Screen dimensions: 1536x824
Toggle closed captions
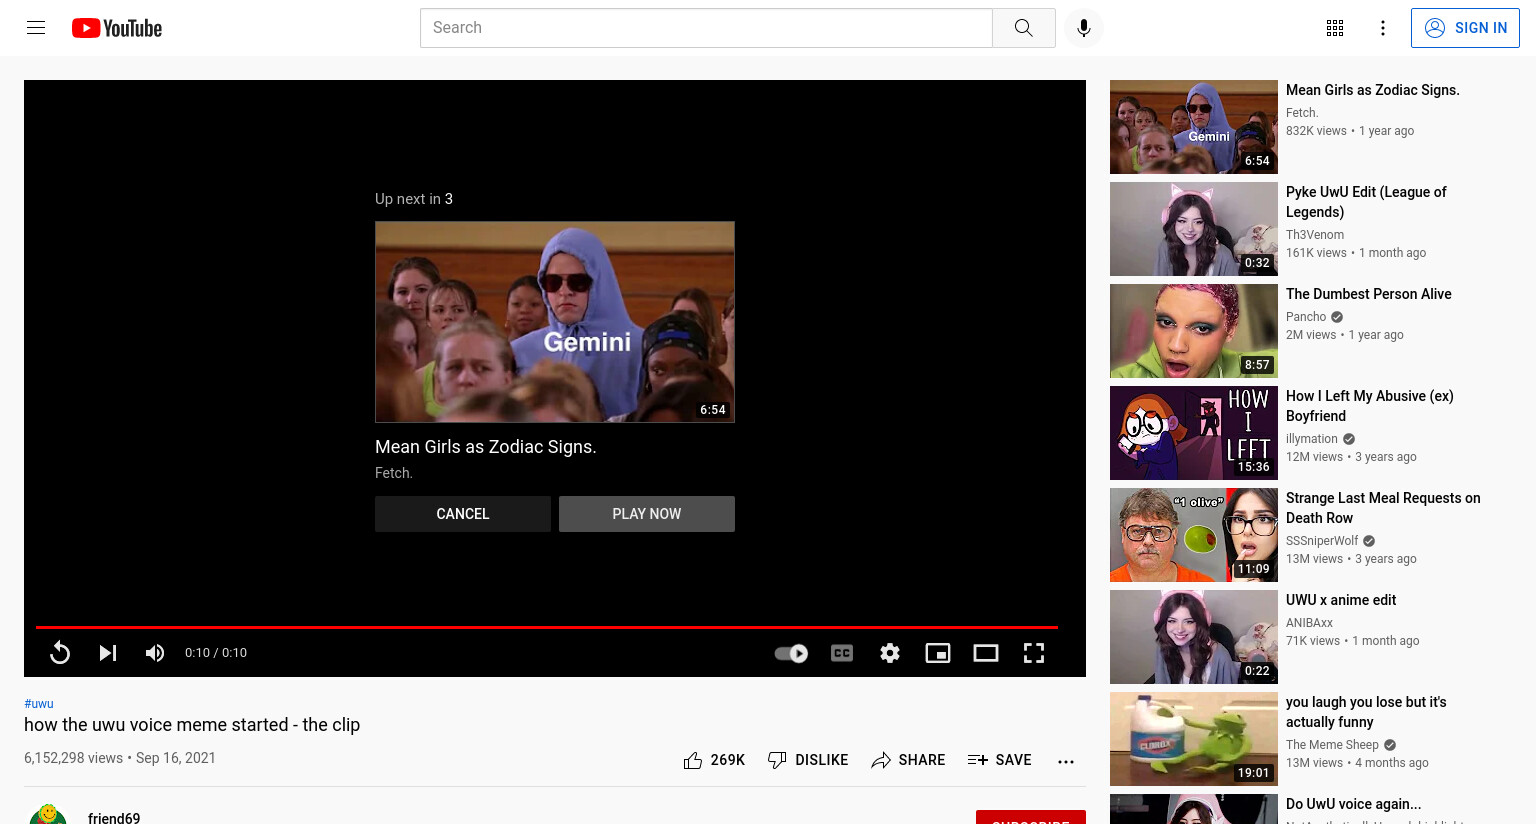[842, 653]
